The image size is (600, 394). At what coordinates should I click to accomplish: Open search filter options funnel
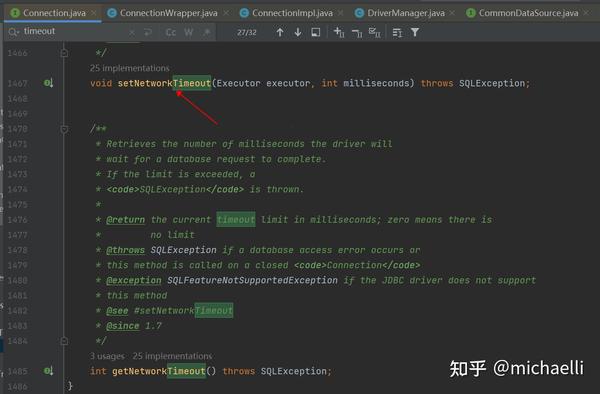415,33
